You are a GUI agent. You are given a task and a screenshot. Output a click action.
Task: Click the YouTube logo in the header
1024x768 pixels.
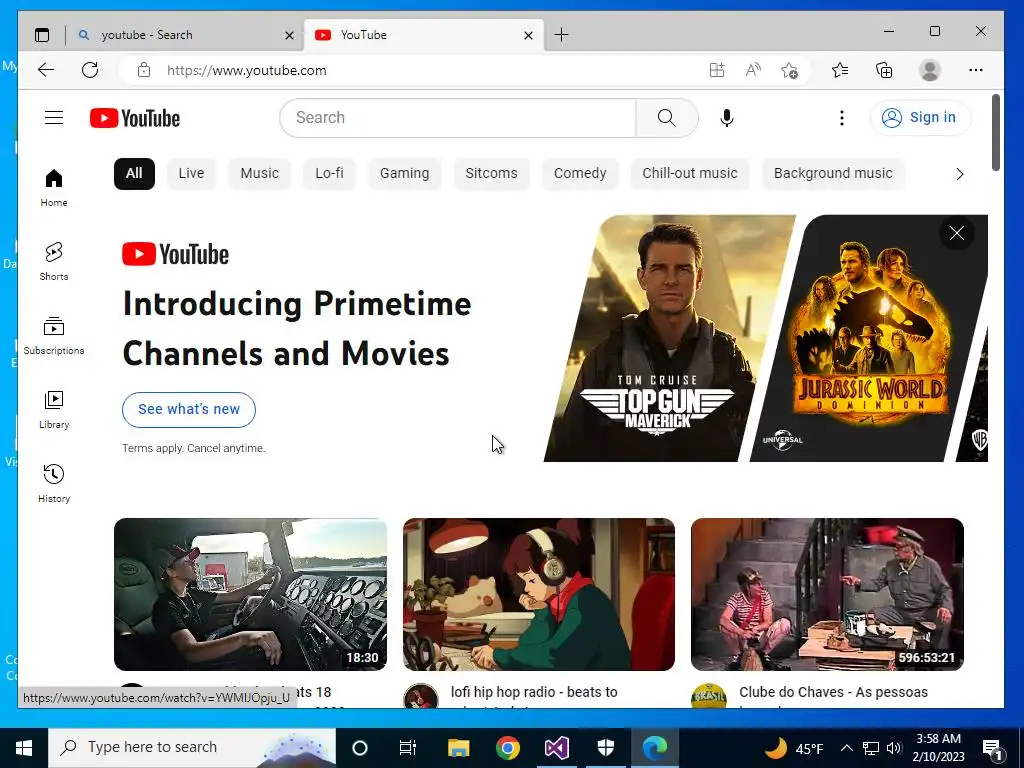point(135,118)
